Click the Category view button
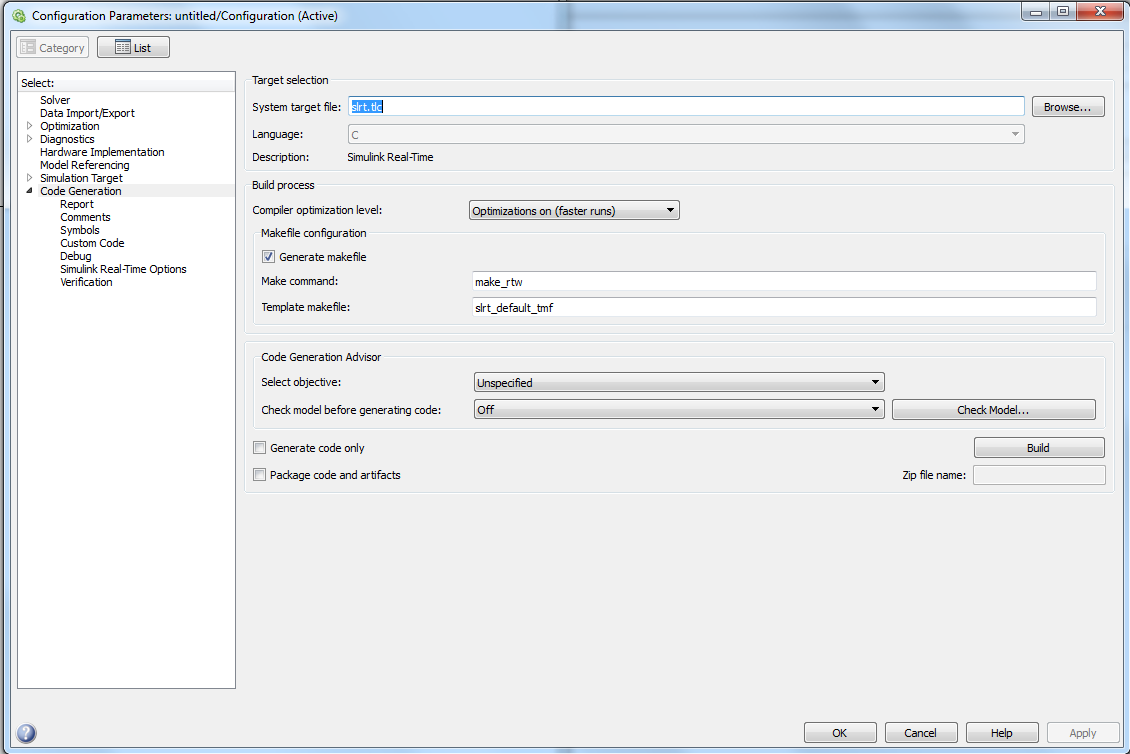This screenshot has height=754, width=1130. [x=53, y=47]
